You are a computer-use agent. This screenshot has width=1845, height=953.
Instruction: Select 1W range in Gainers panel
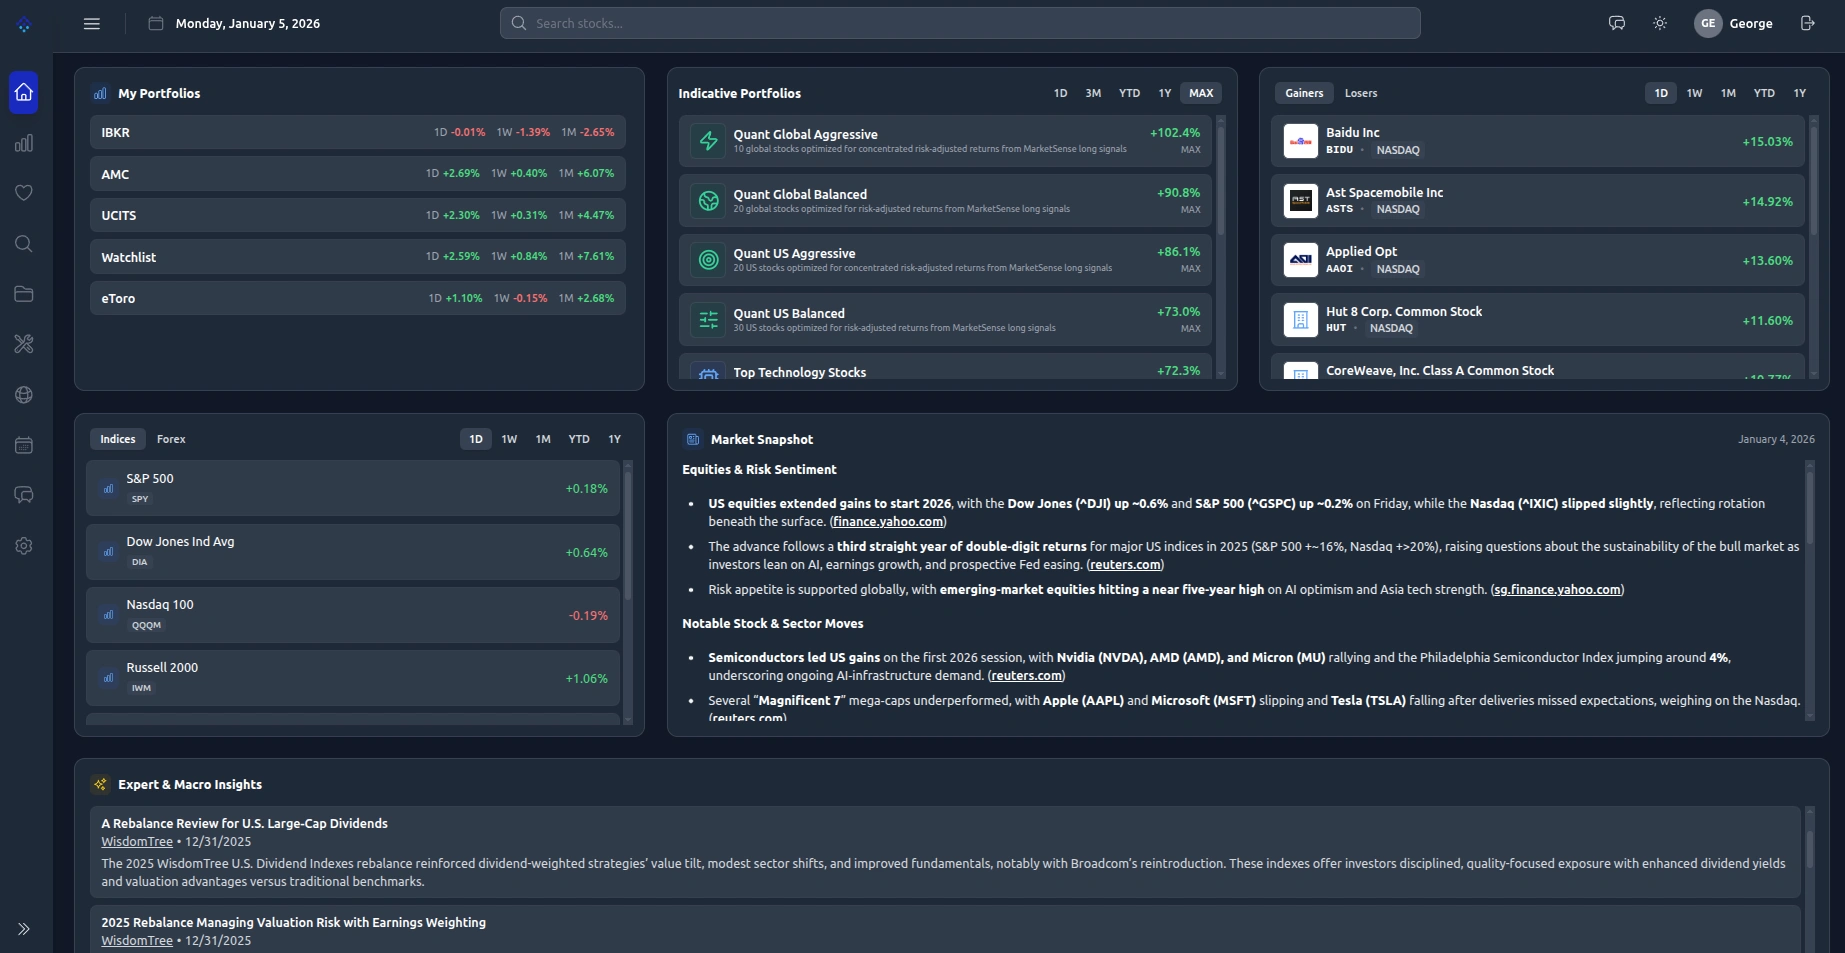click(1695, 93)
